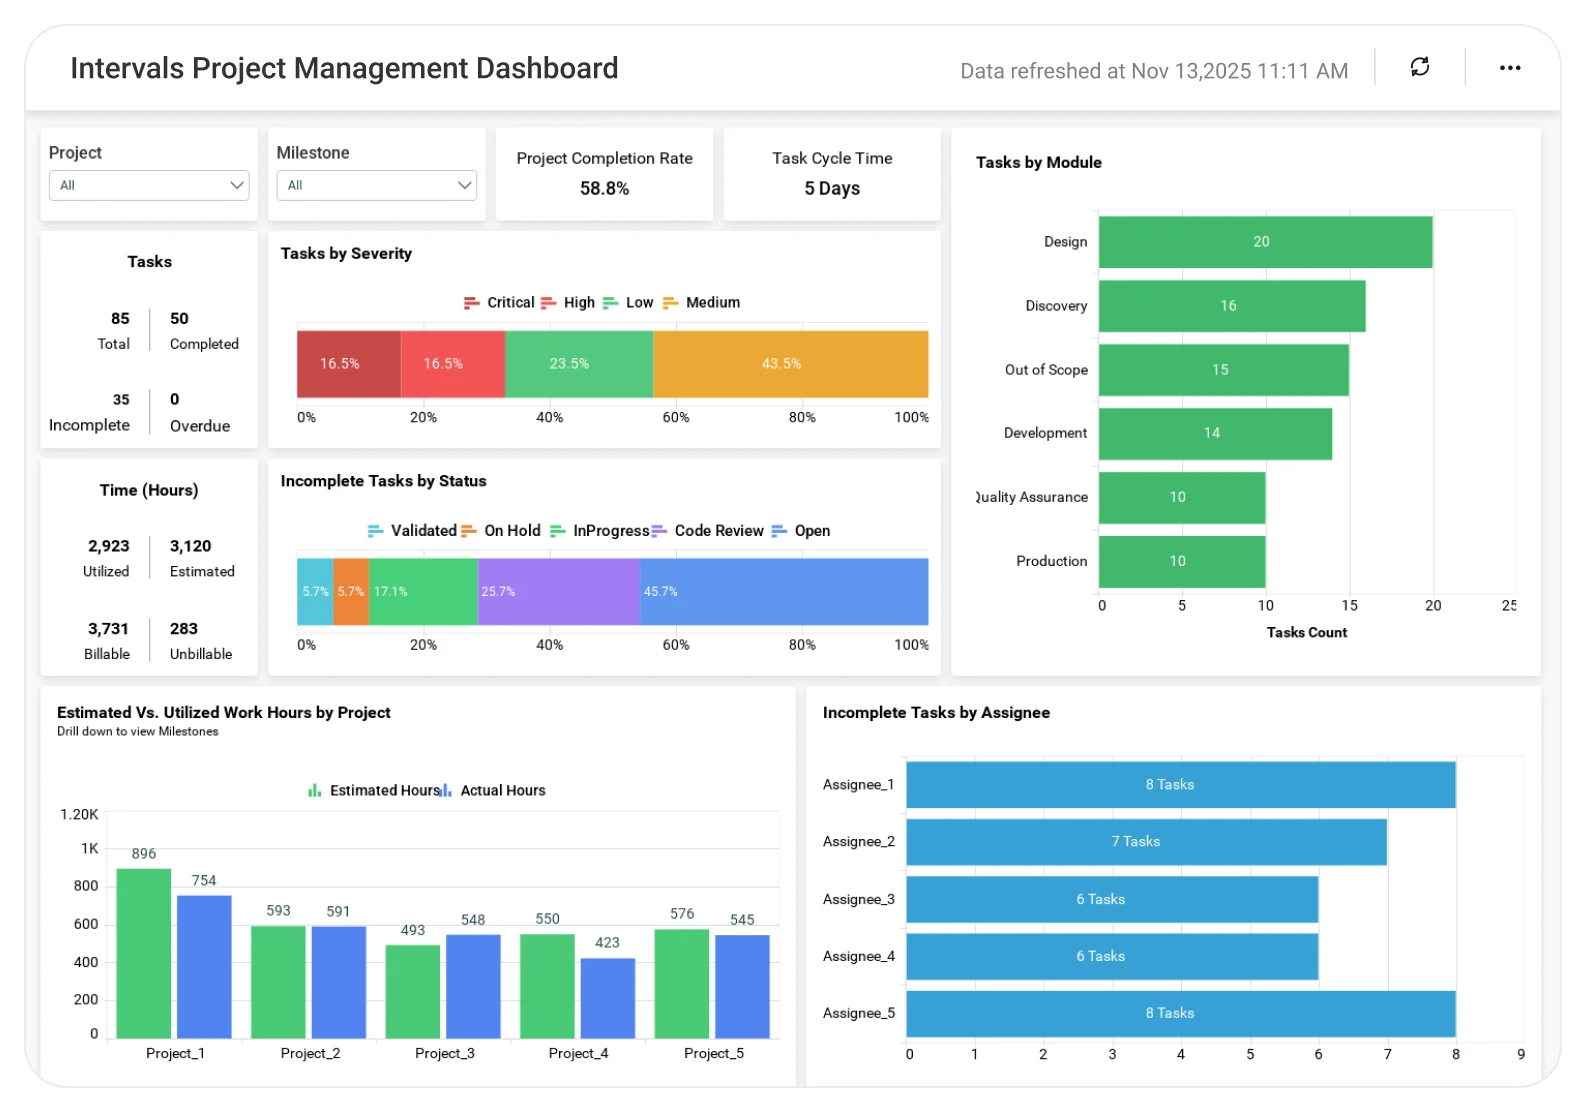Click the Project_3 axis label
This screenshot has width=1586, height=1112.
pos(445,1053)
